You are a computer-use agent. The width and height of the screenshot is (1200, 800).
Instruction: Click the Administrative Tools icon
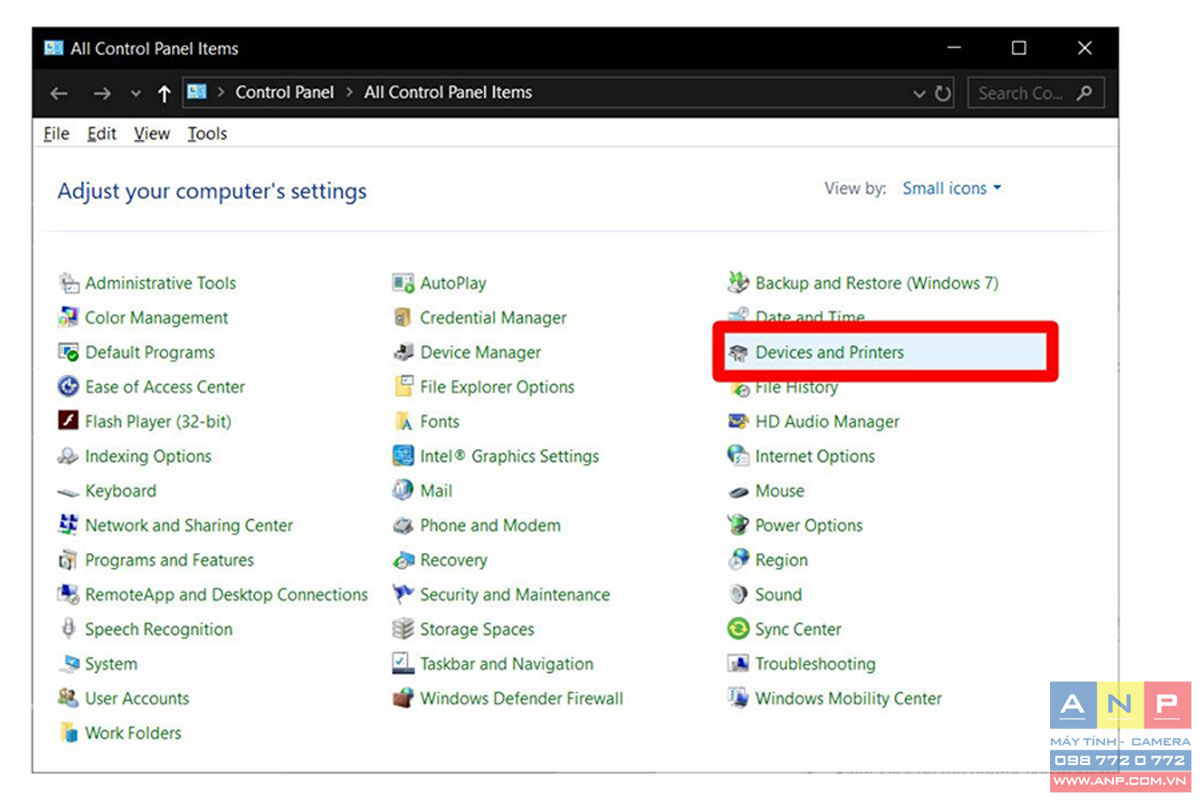click(68, 283)
